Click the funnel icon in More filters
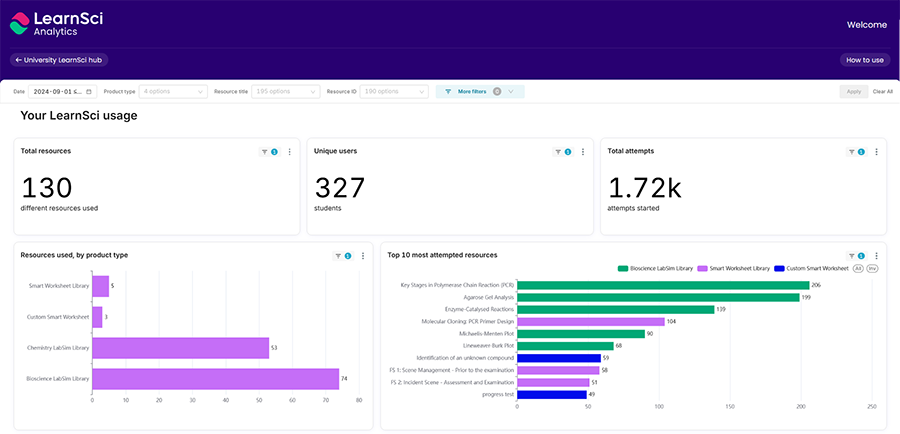 coord(448,91)
